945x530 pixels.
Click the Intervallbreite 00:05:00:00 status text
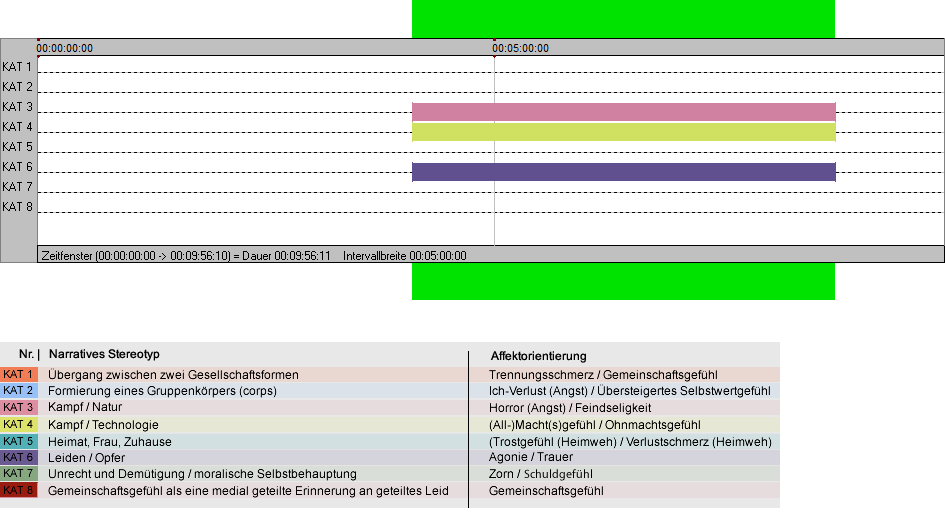[x=404, y=256]
